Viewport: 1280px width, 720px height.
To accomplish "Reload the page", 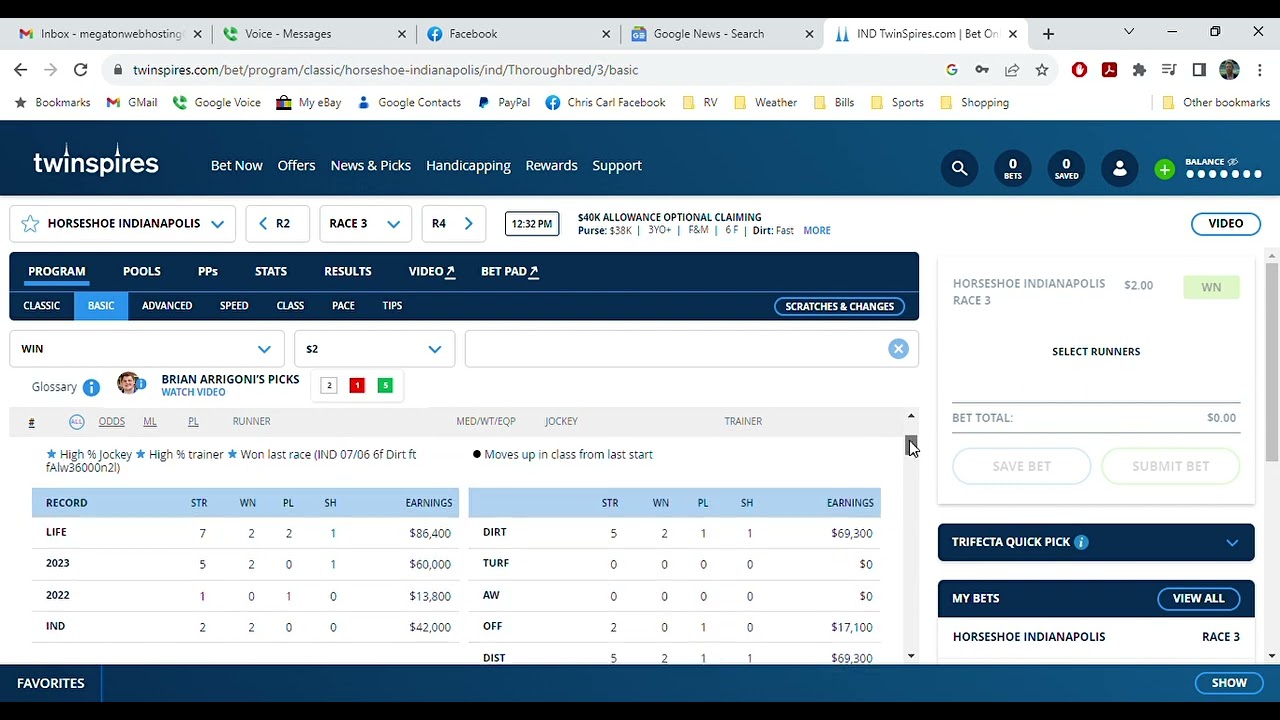I will pyautogui.click(x=80, y=70).
